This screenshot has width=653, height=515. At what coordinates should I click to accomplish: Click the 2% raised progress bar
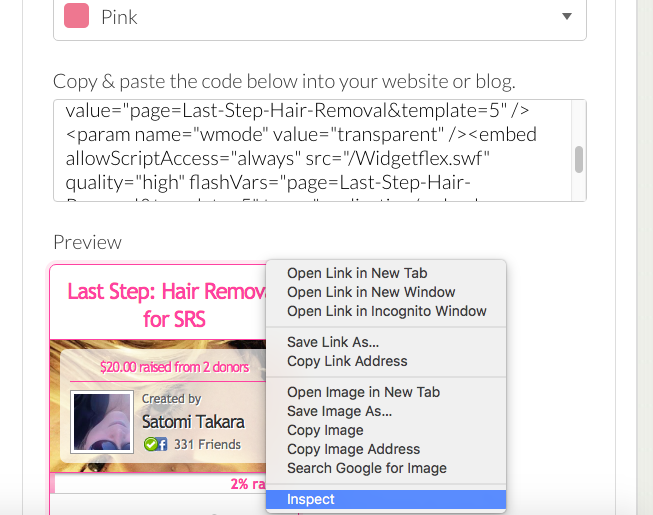pyautogui.click(x=158, y=484)
